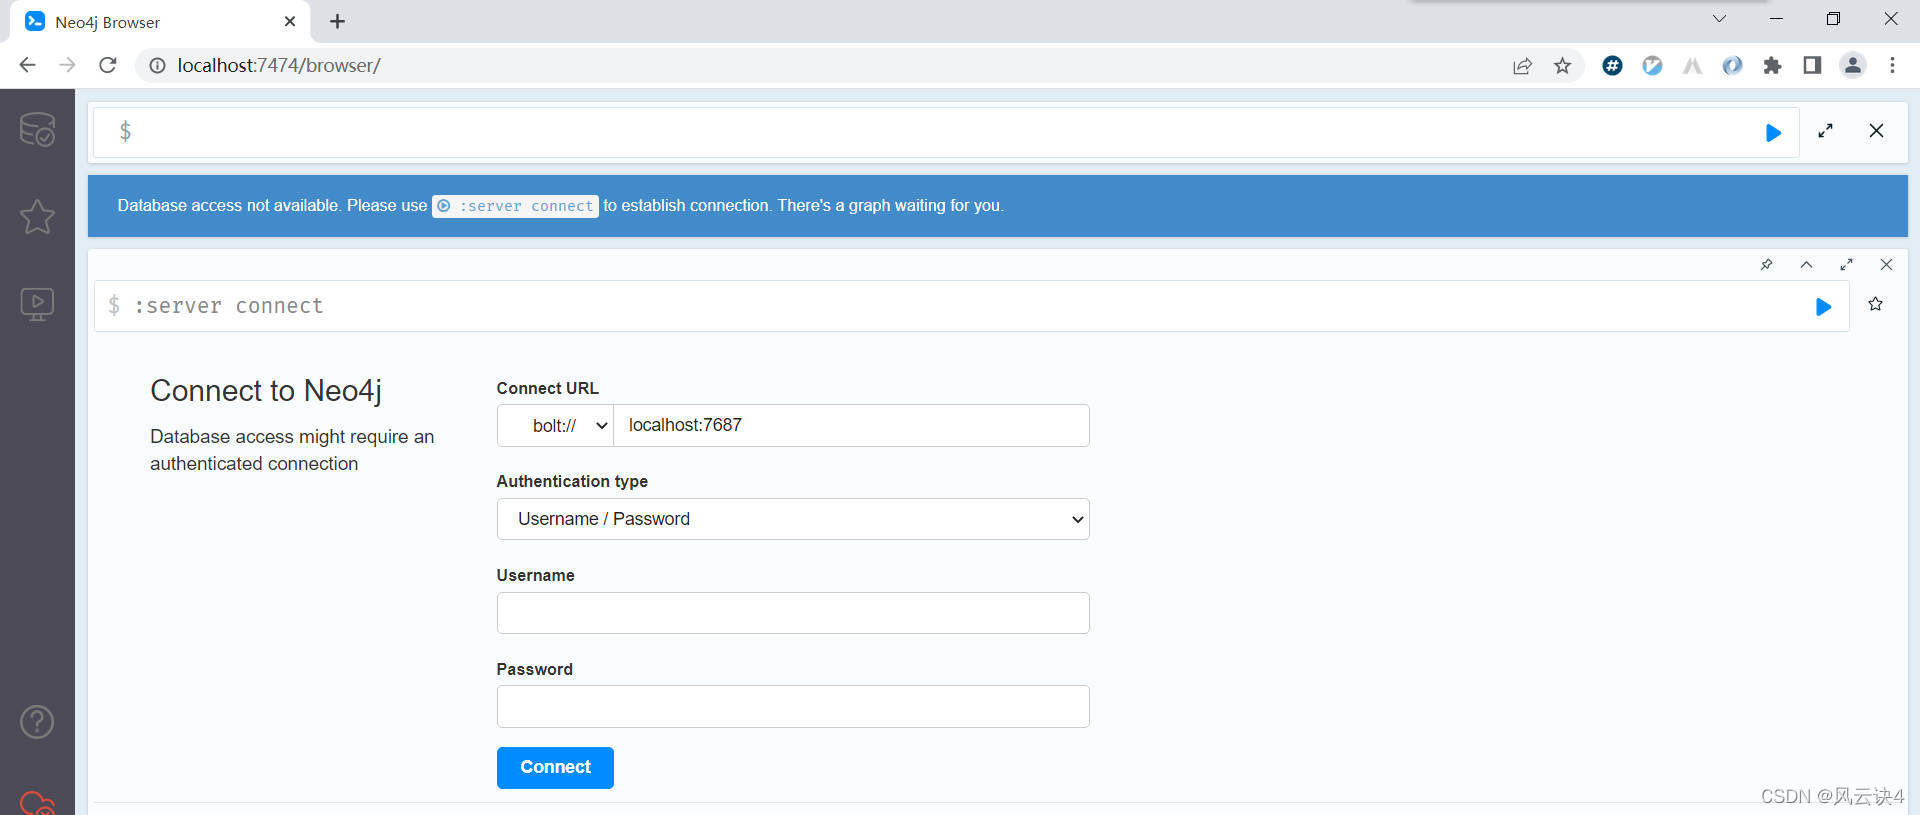Select the Neo4j Browser tab

click(x=160, y=22)
